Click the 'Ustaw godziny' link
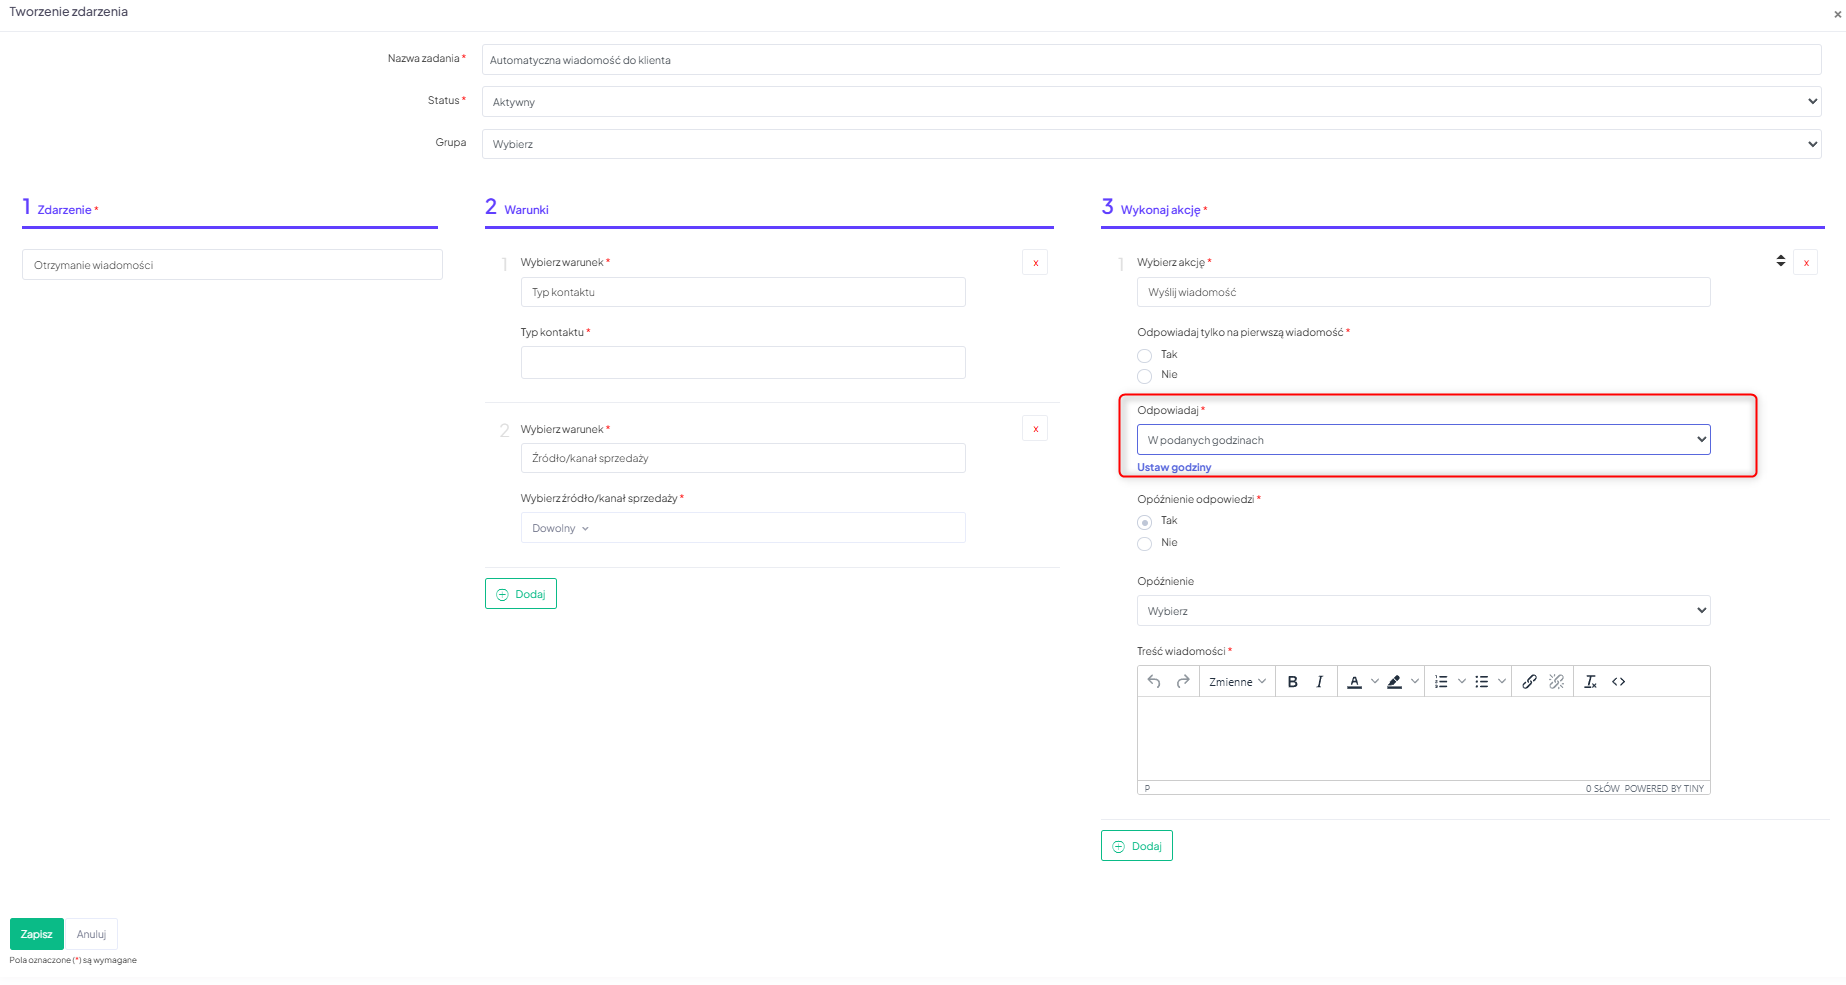 (x=1174, y=467)
